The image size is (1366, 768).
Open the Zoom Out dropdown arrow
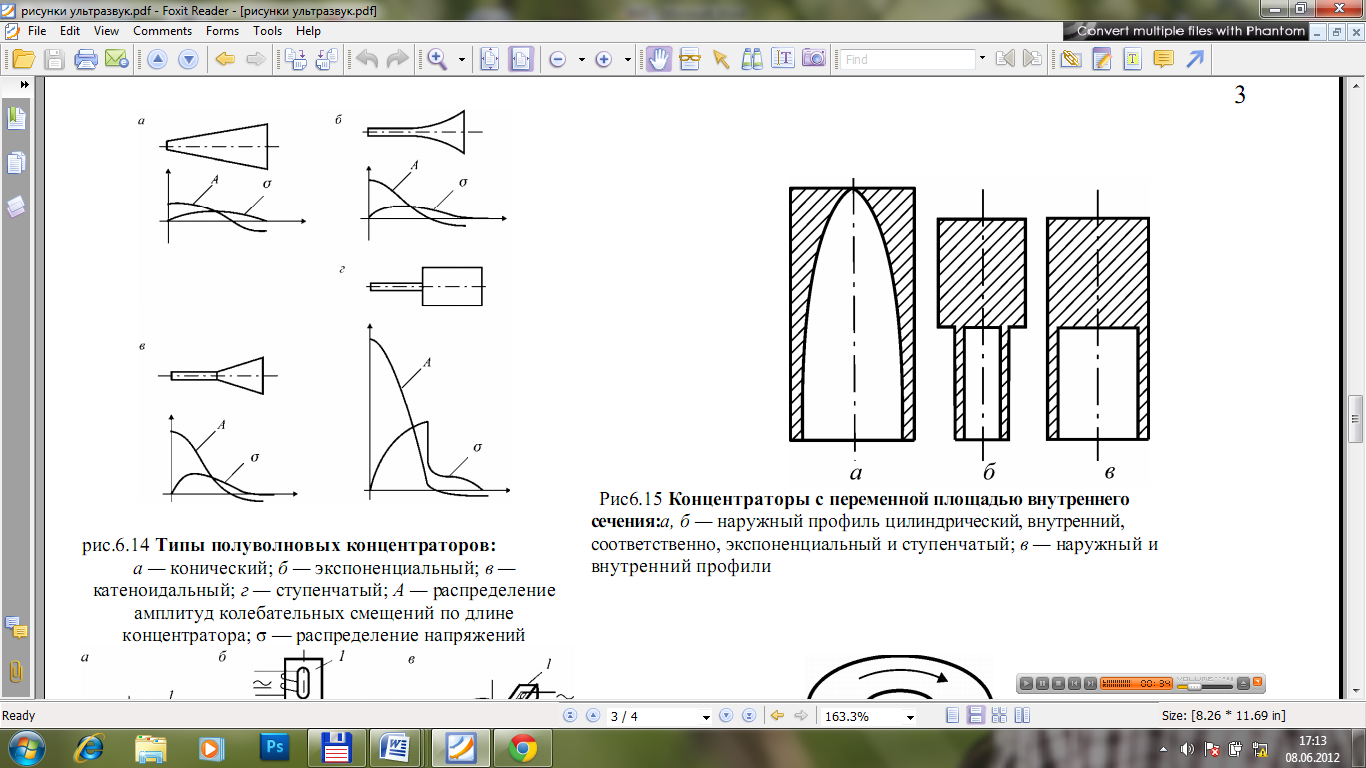coord(582,59)
